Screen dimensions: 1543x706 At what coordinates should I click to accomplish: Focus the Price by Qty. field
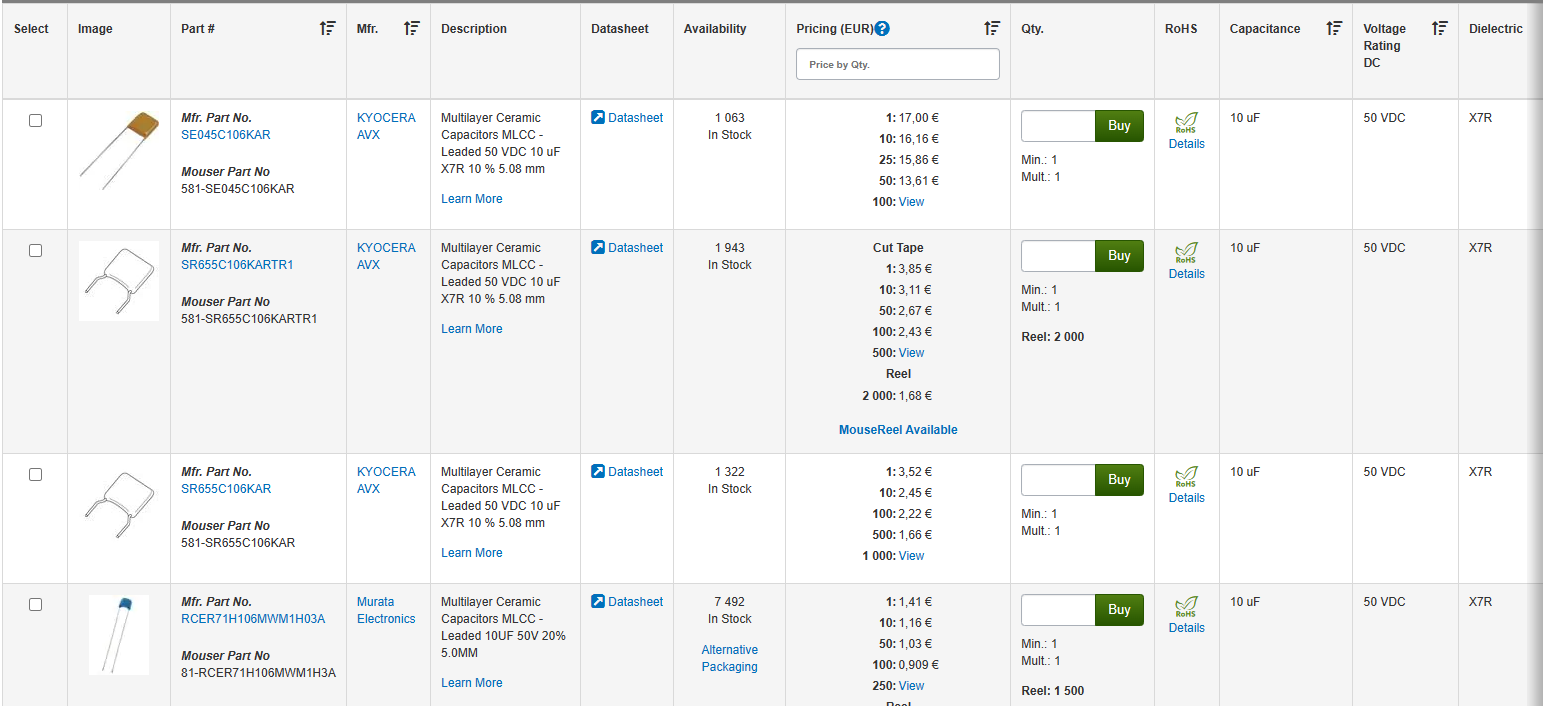pos(898,64)
